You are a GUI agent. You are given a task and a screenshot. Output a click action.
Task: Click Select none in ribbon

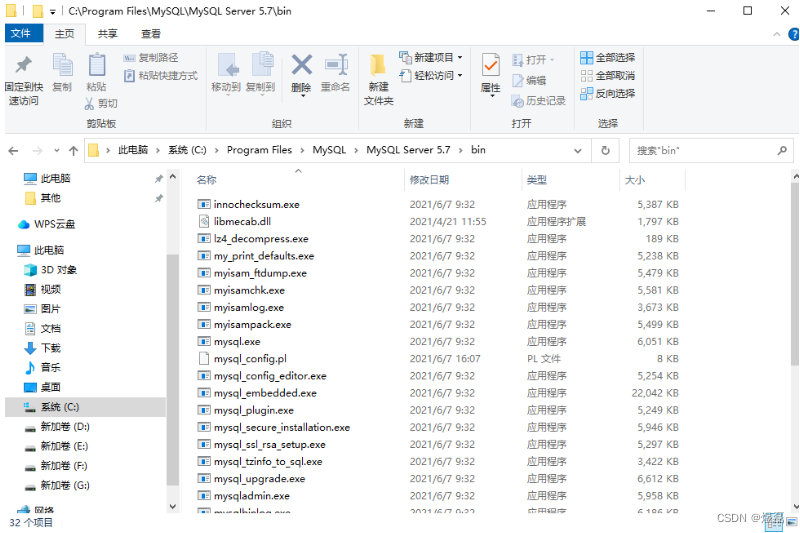[608, 75]
